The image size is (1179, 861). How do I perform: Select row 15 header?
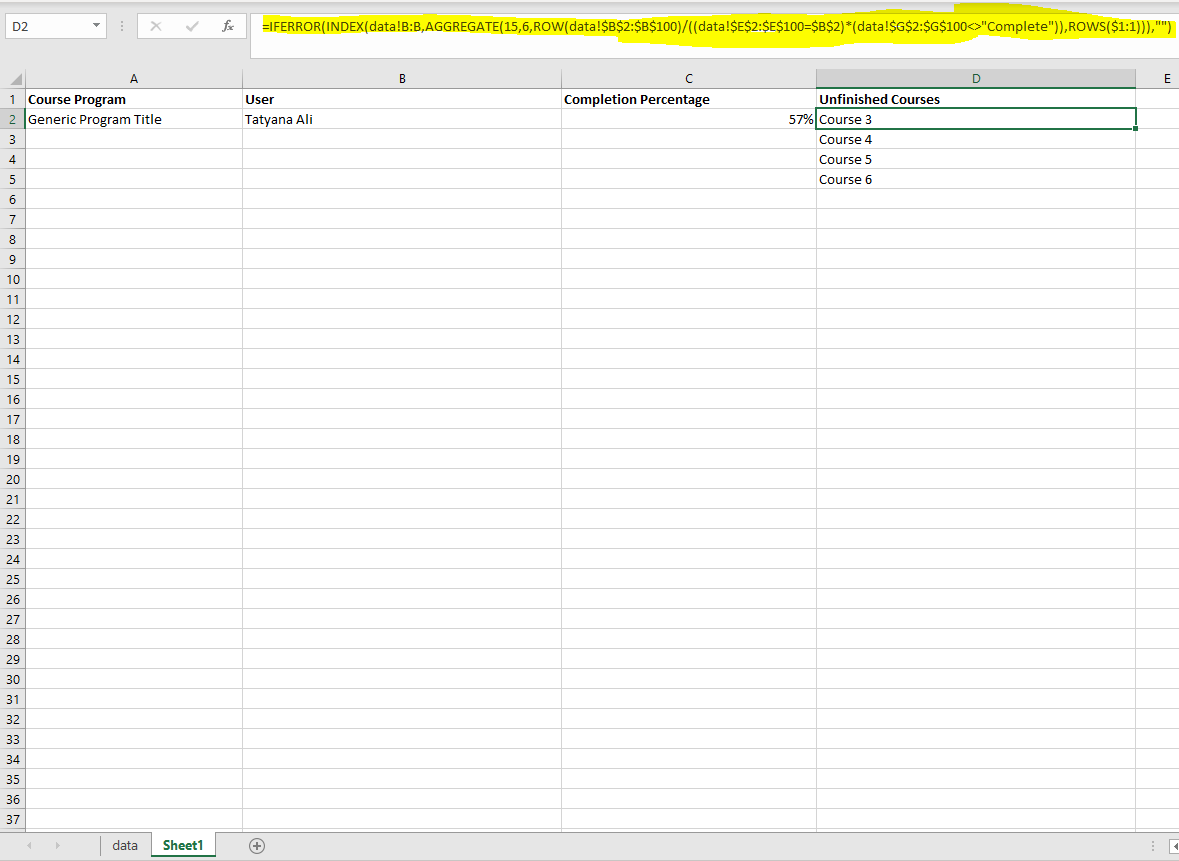click(x=13, y=380)
